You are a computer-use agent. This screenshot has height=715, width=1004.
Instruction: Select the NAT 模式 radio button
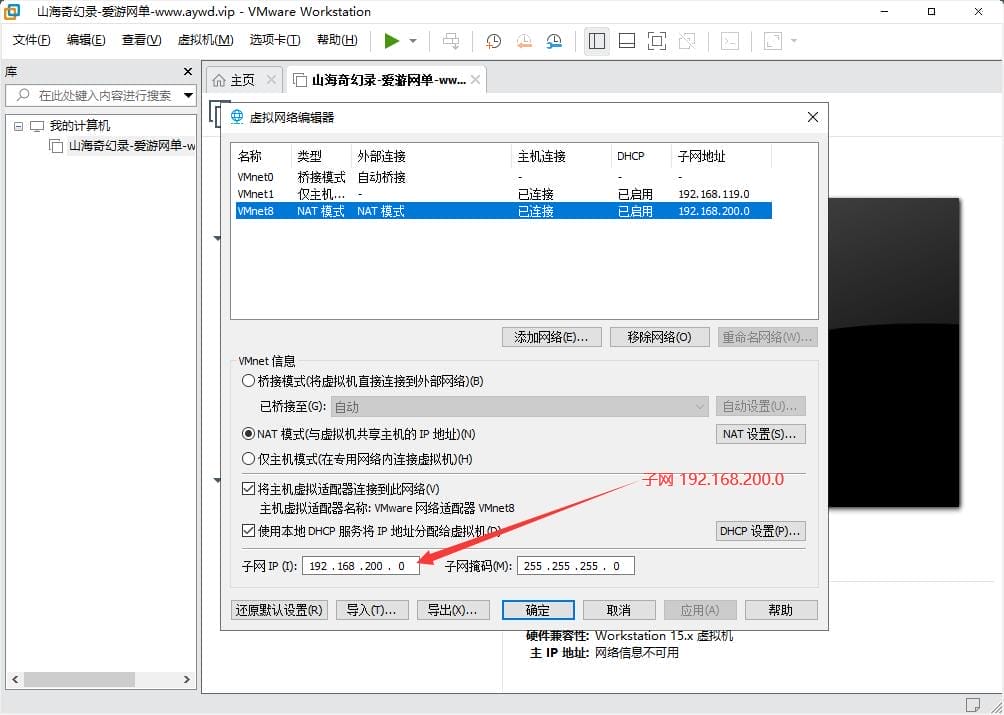click(247, 434)
